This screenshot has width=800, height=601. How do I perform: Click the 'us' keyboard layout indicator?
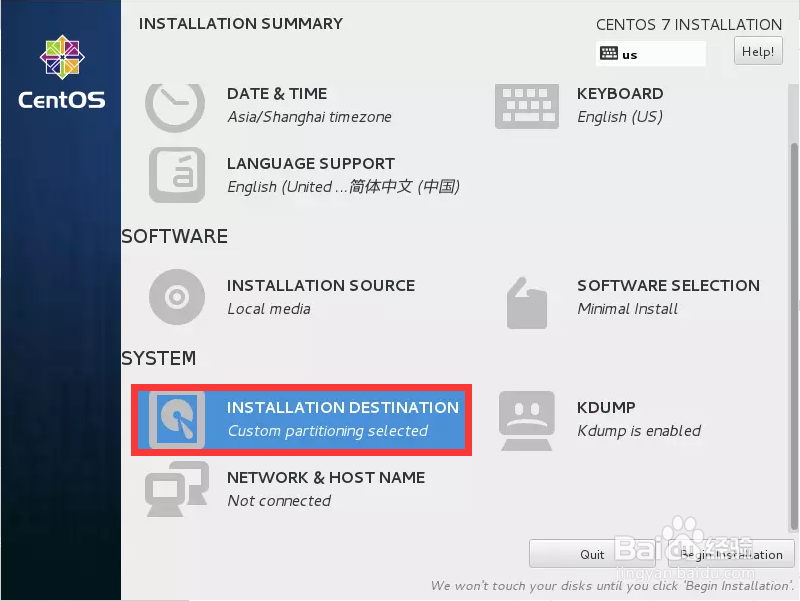click(651, 54)
